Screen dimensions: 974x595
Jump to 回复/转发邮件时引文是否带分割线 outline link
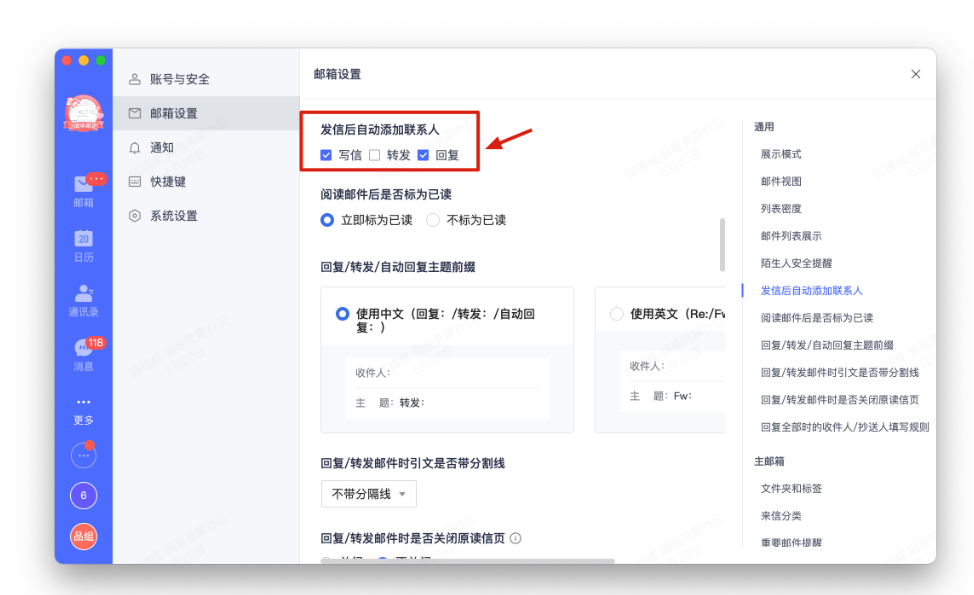pos(840,373)
